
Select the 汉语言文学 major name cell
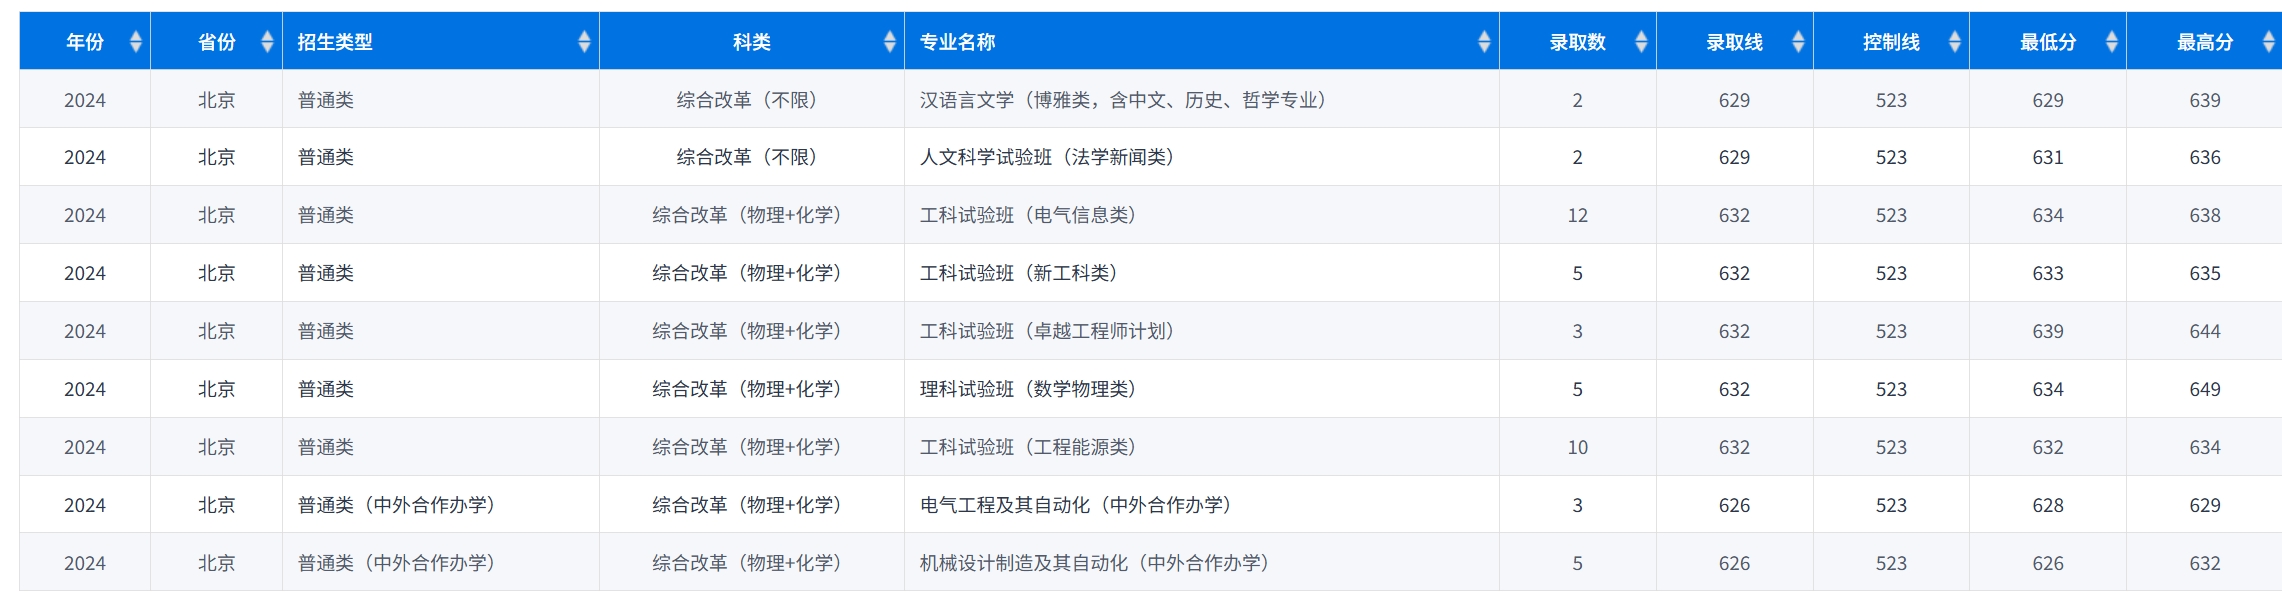pyautogui.click(x=1122, y=100)
